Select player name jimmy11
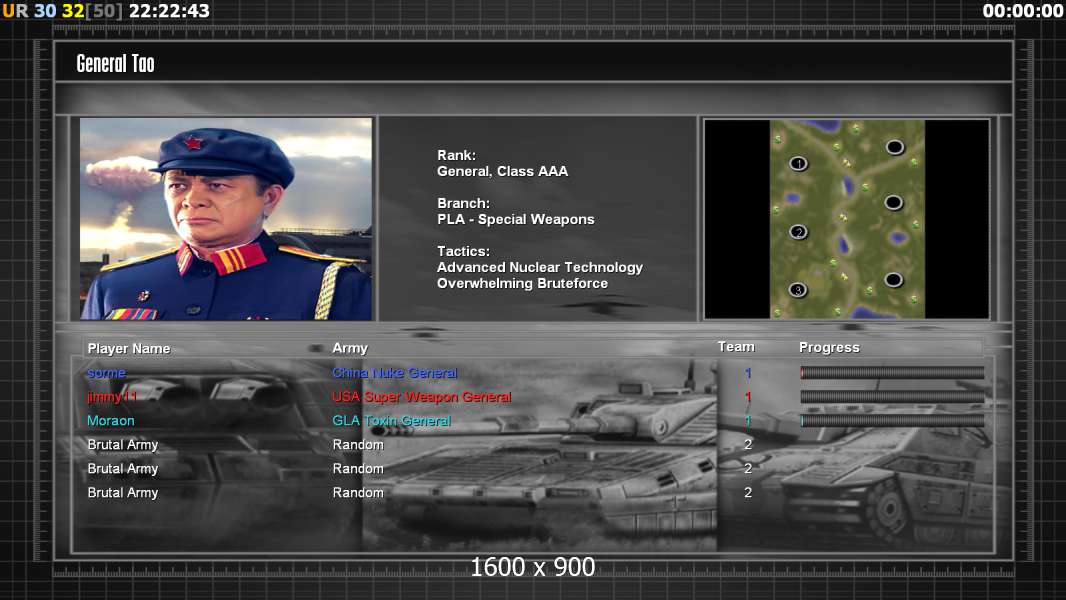1066x600 pixels. pyautogui.click(x=112, y=397)
